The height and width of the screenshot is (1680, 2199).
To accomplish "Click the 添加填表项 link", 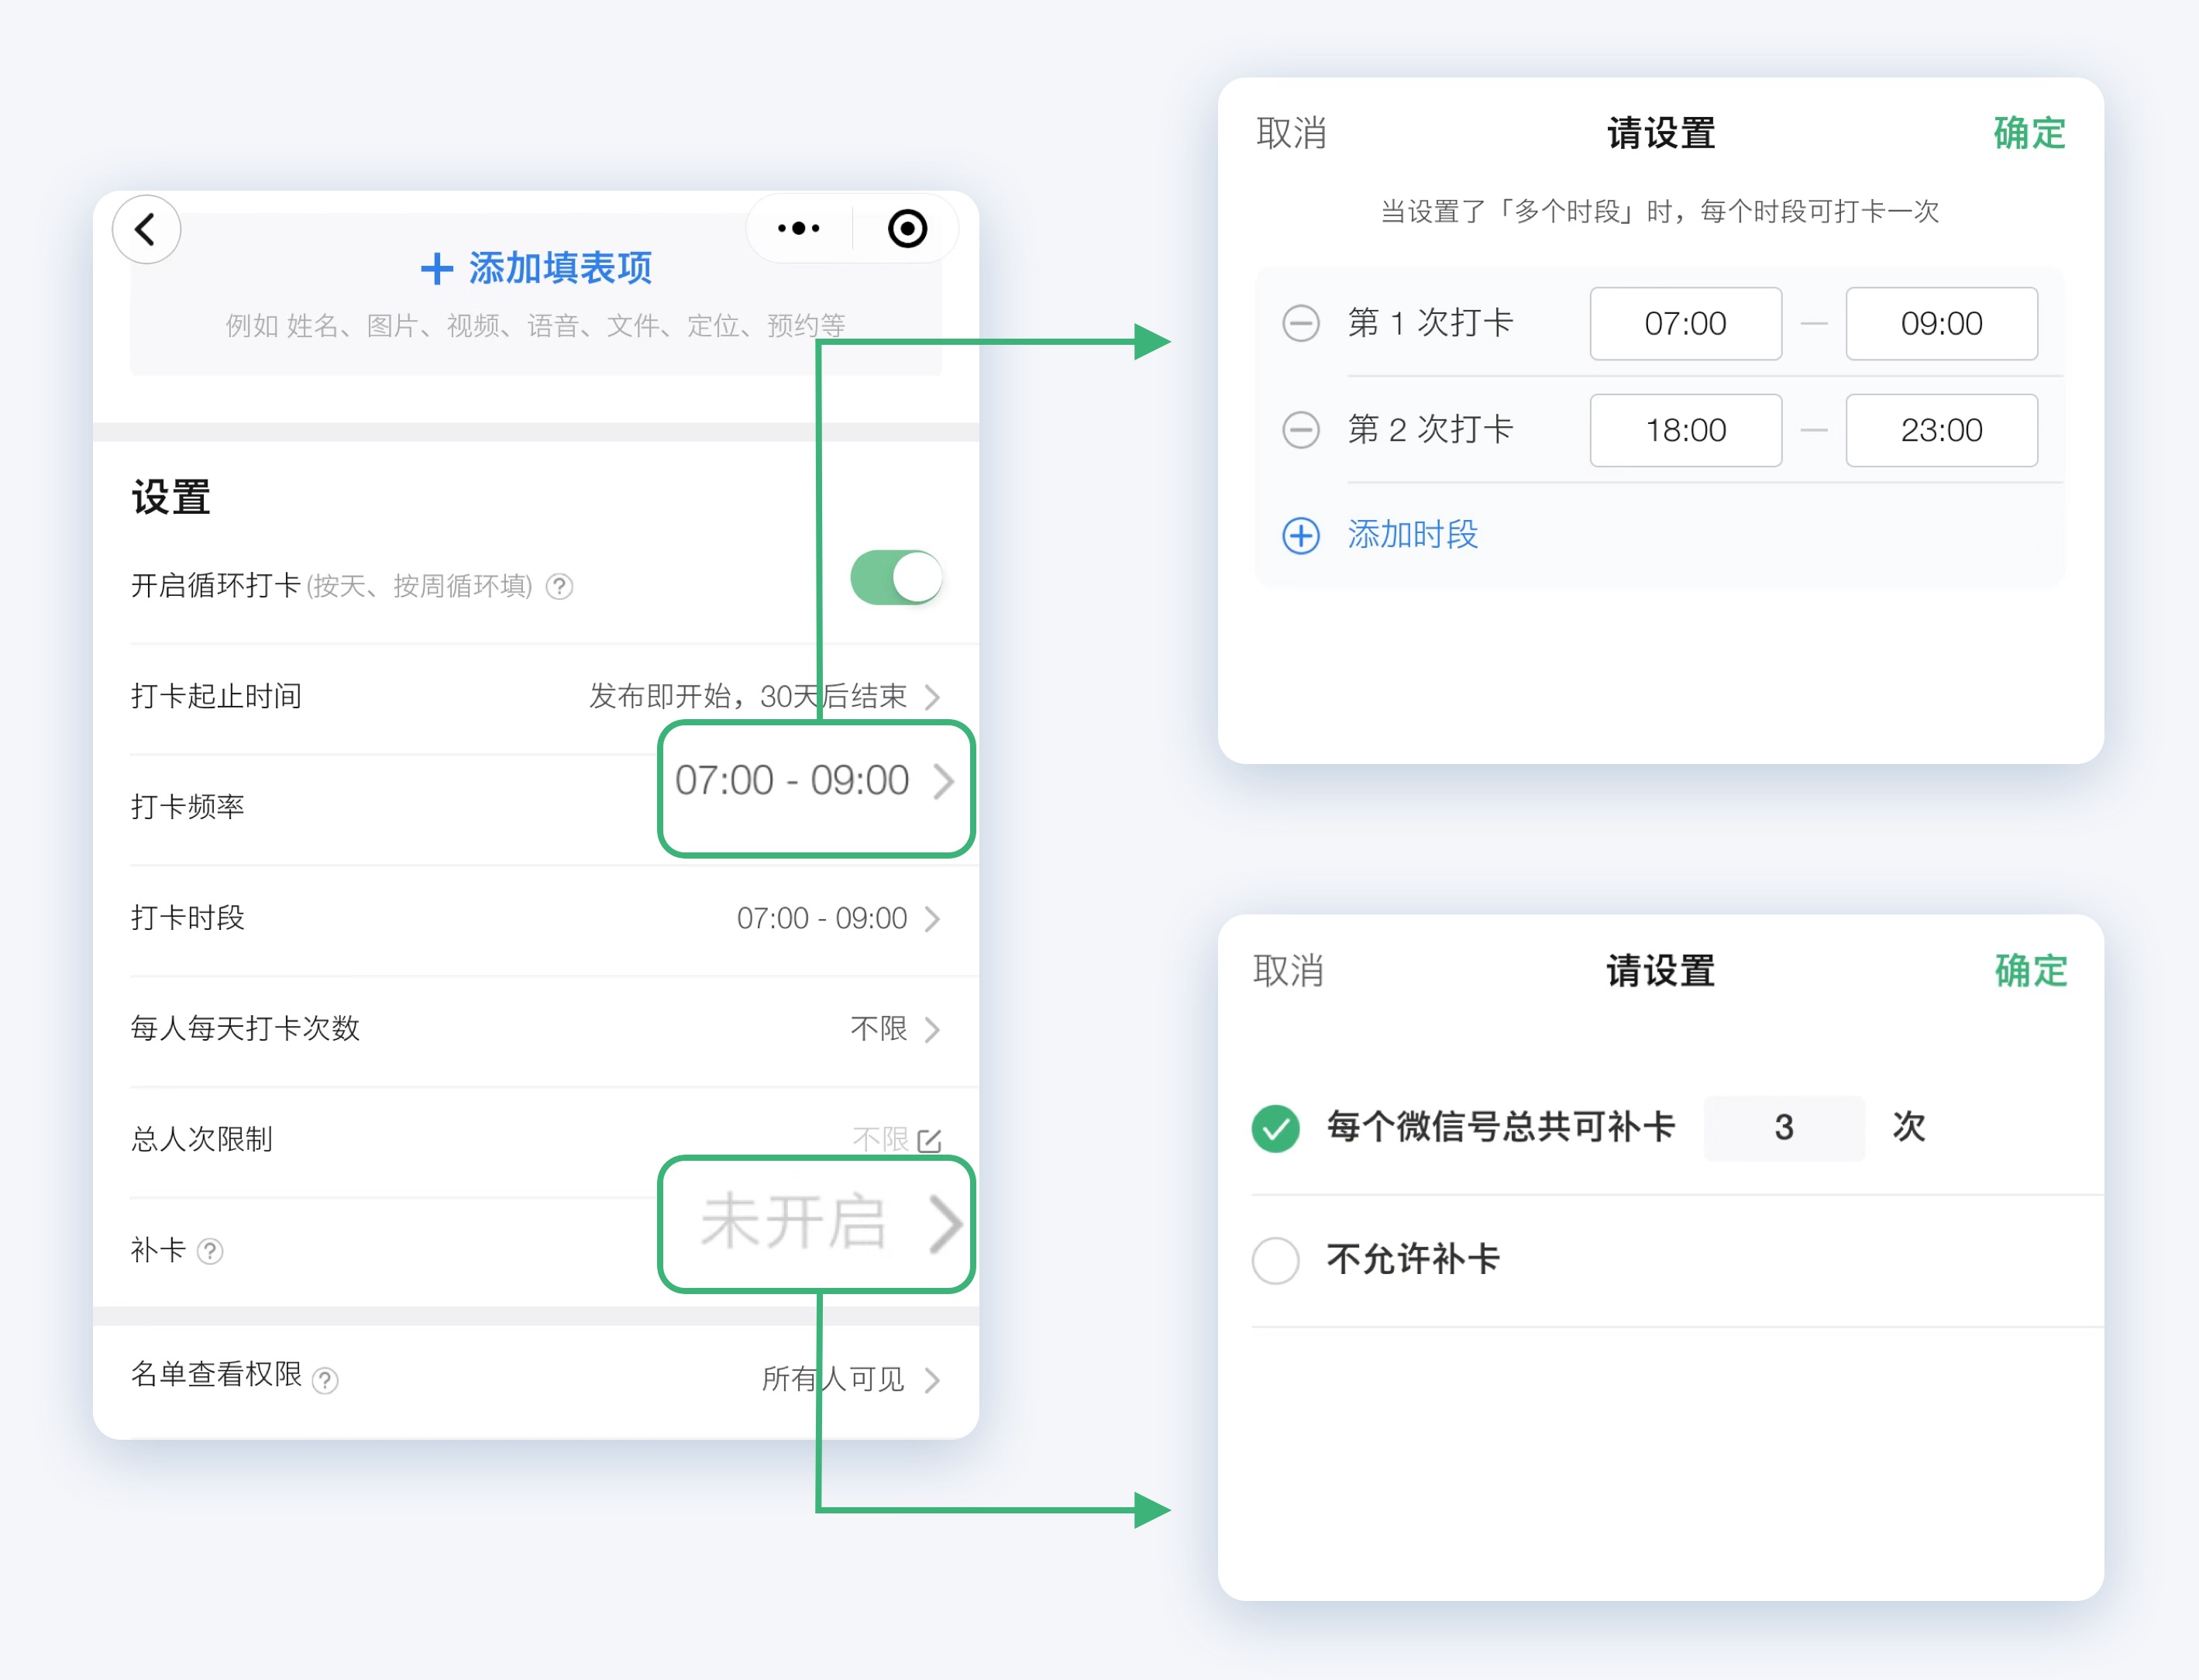I will click(536, 268).
